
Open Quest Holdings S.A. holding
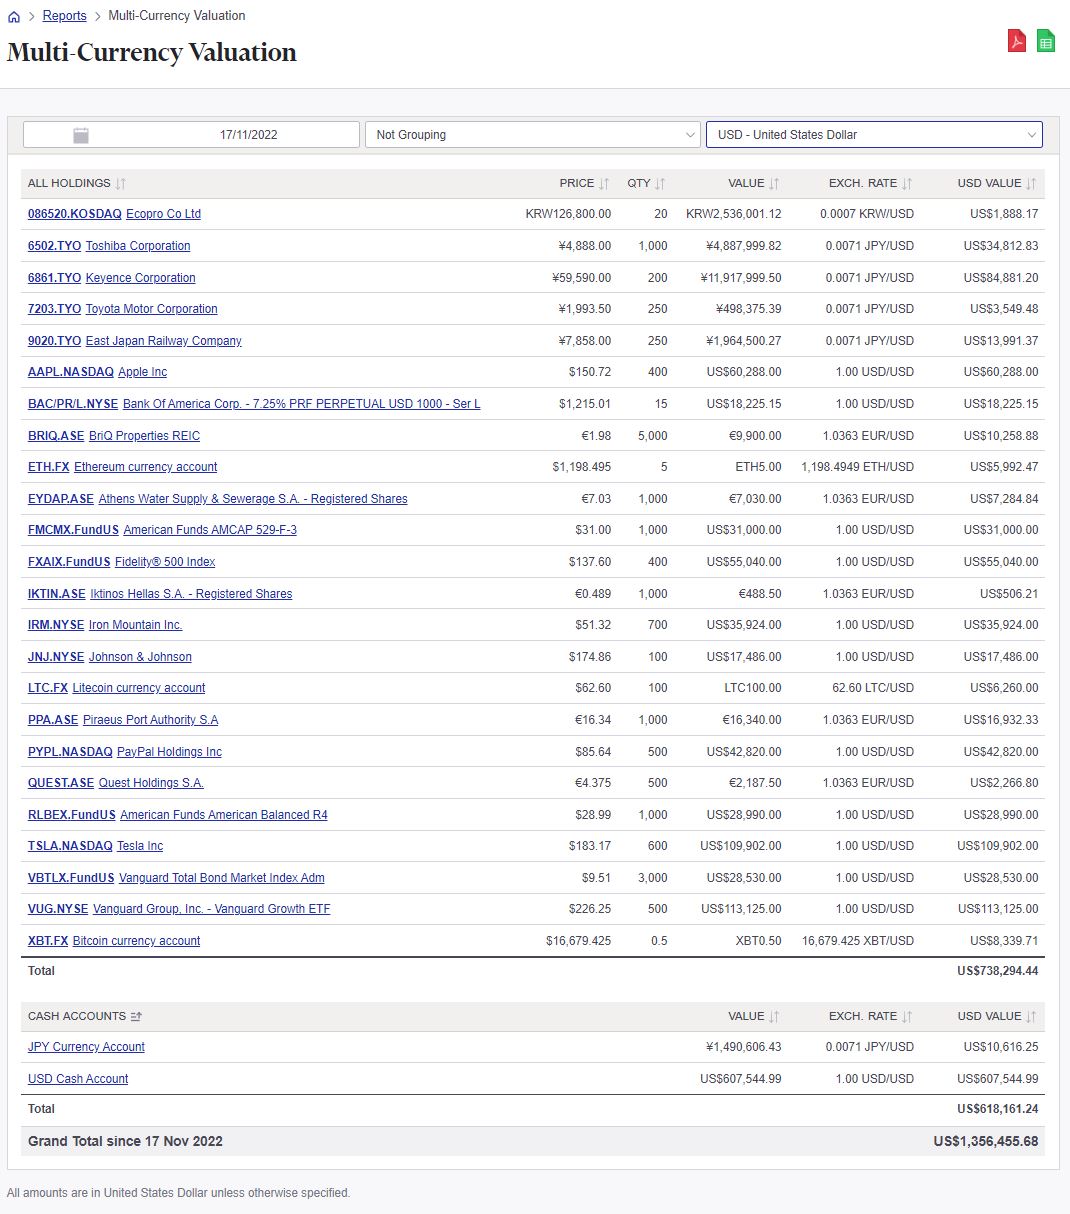[x=151, y=783]
